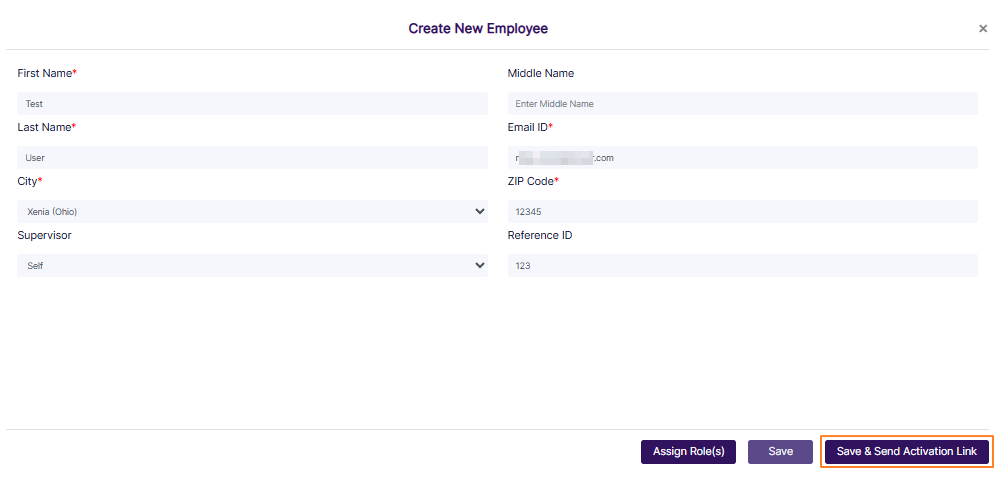Image resolution: width=999 pixels, height=477 pixels.
Task: Click the Email ID label text
Action: tap(529, 128)
